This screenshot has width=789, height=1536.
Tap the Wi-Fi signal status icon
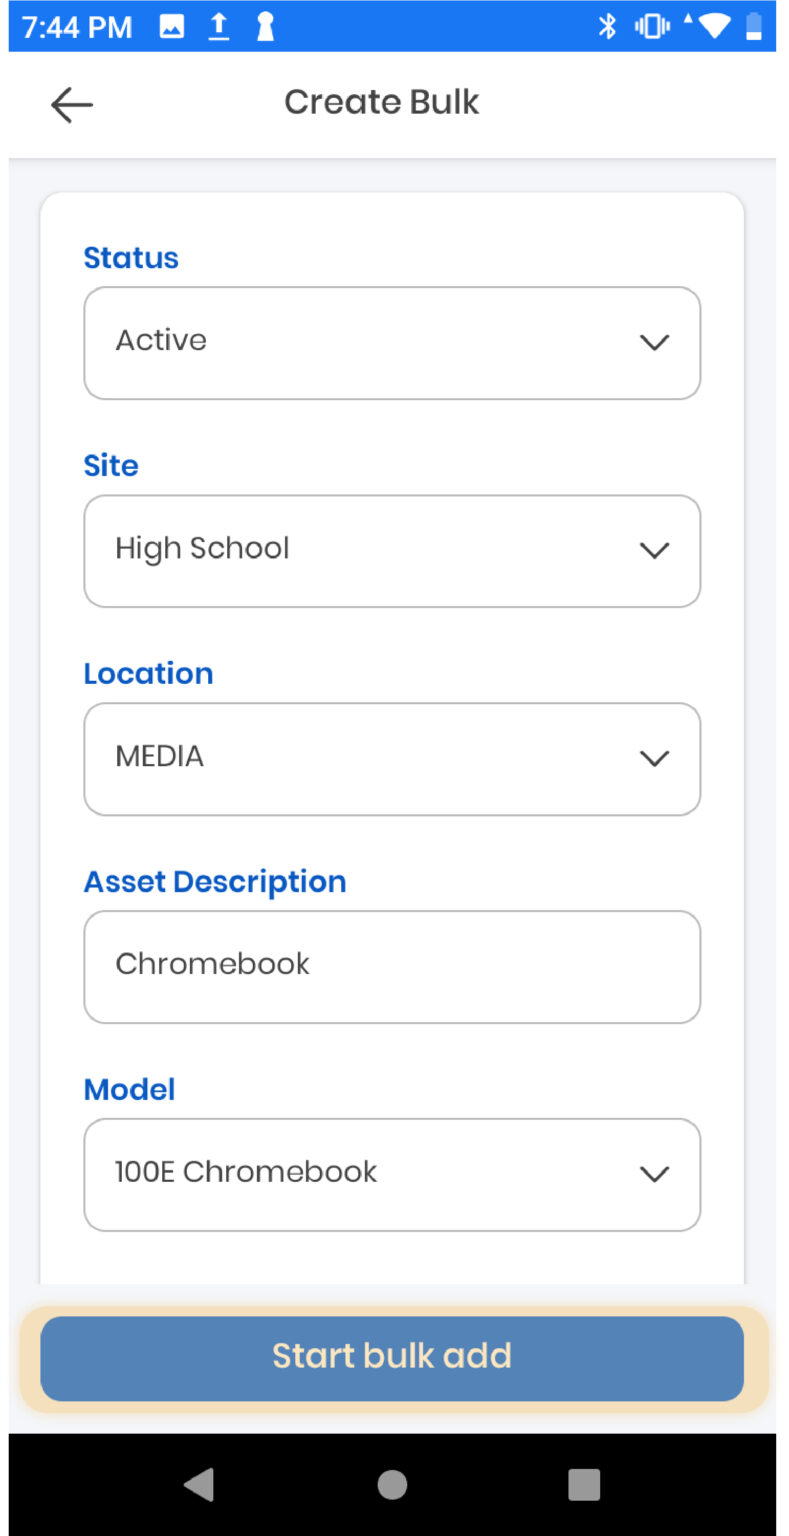714,27
